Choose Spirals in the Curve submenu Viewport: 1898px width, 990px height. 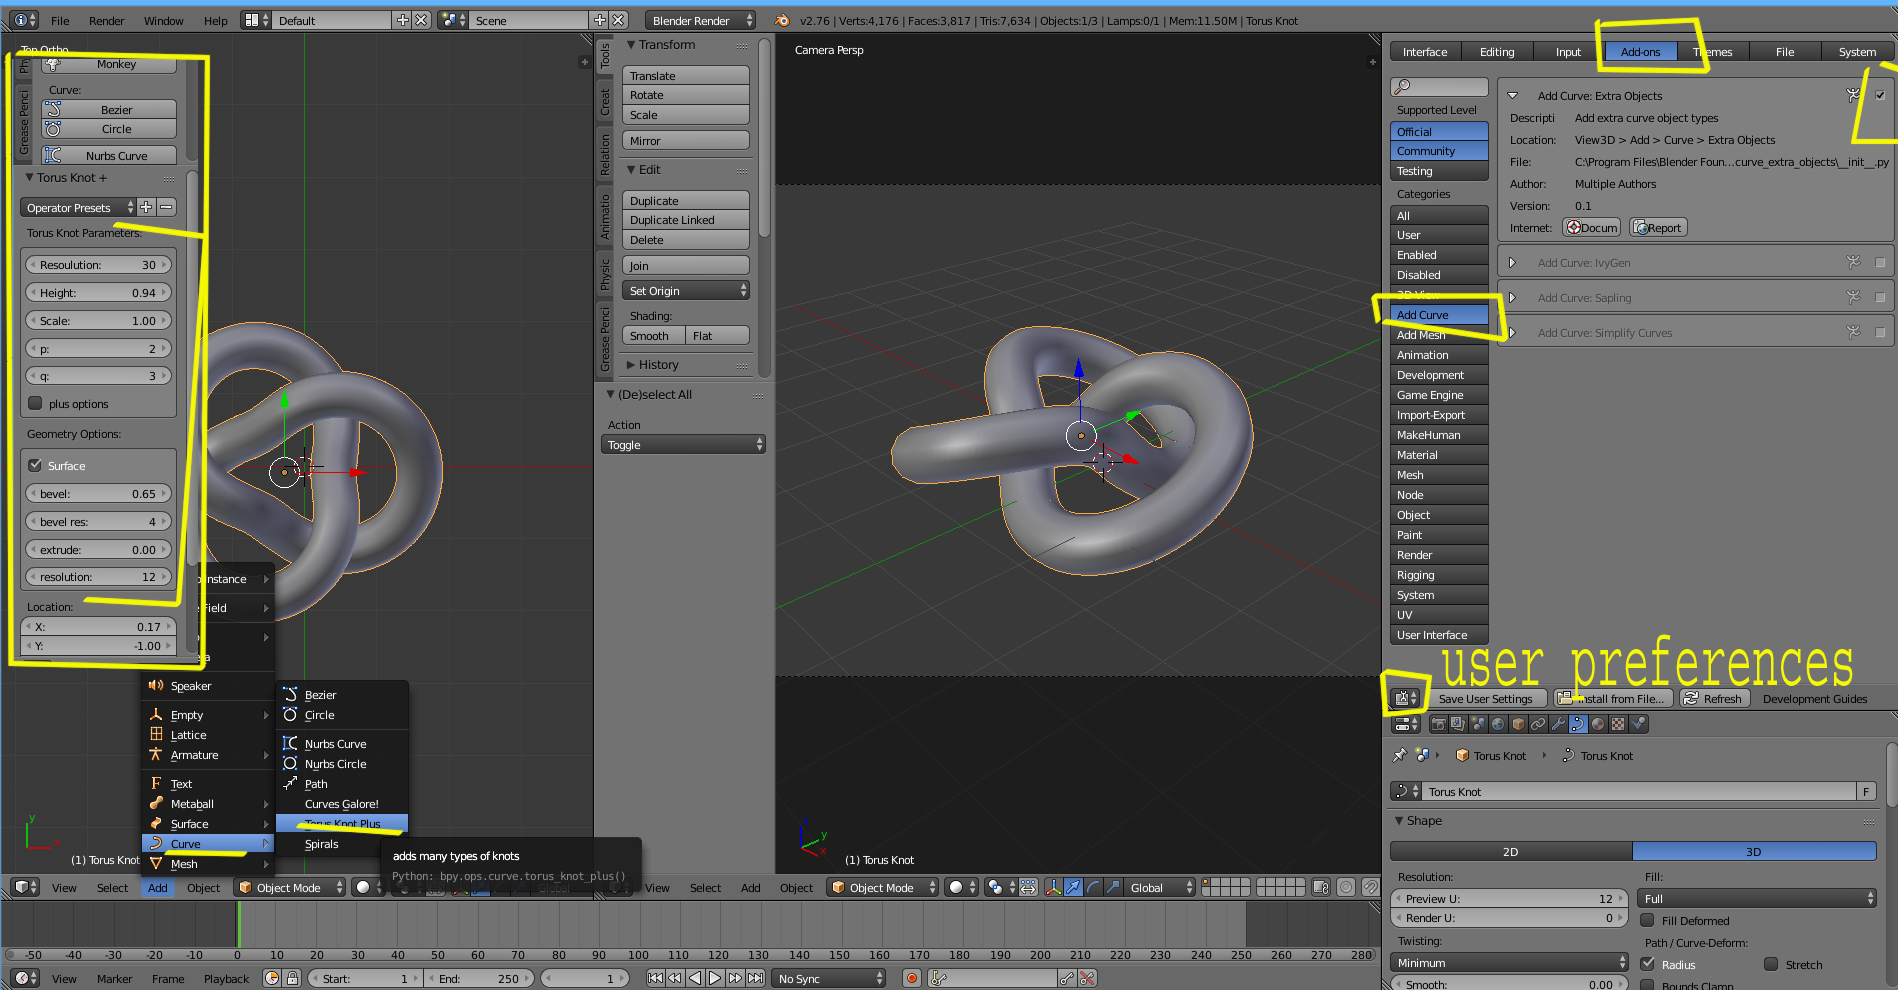tap(322, 844)
